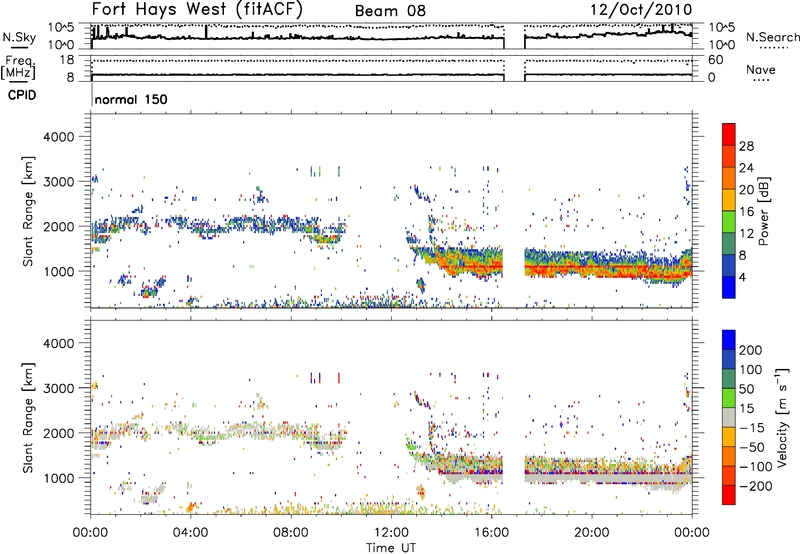This screenshot has height=554, width=800.
Task: Click the 'Time UT' axis label
Action: 391,547
